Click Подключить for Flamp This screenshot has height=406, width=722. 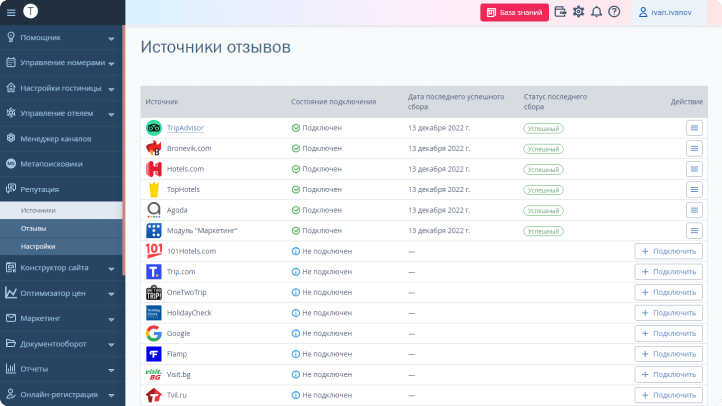click(669, 354)
